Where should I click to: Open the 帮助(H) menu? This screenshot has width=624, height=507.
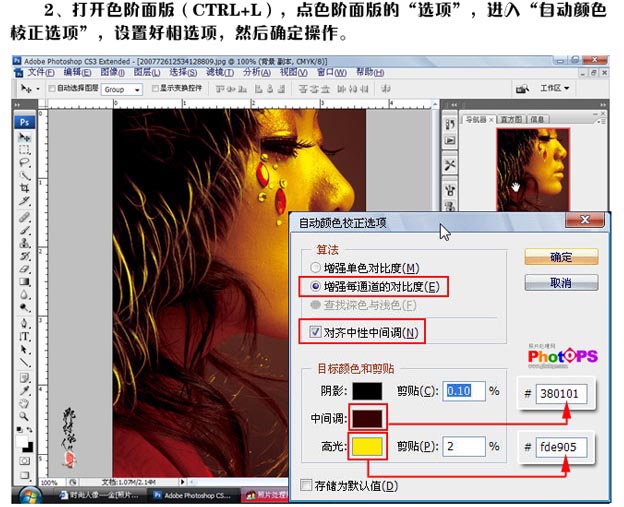point(370,72)
